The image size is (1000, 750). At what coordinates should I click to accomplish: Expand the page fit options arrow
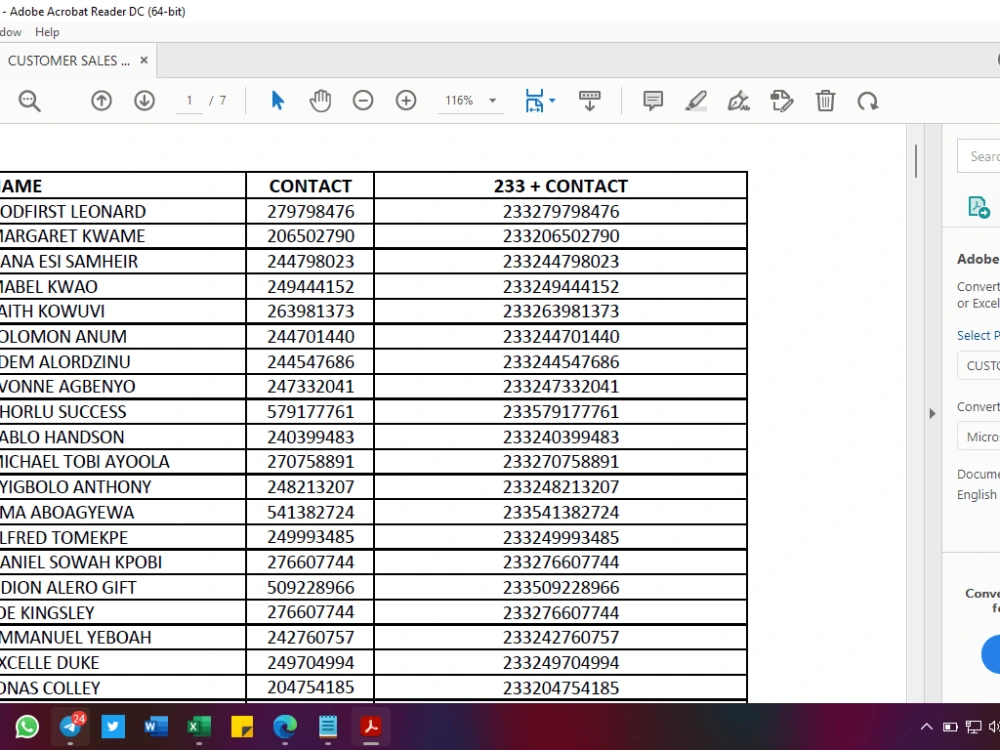pyautogui.click(x=552, y=101)
